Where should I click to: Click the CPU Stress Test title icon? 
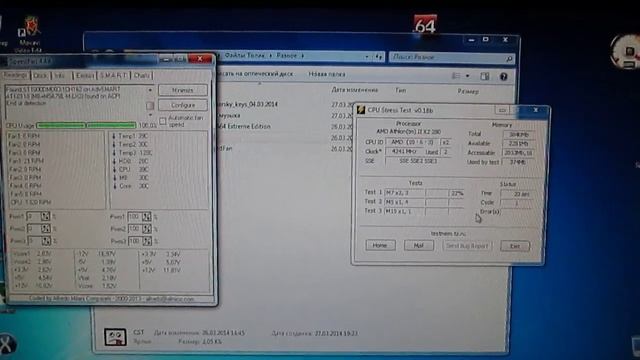pos(361,109)
